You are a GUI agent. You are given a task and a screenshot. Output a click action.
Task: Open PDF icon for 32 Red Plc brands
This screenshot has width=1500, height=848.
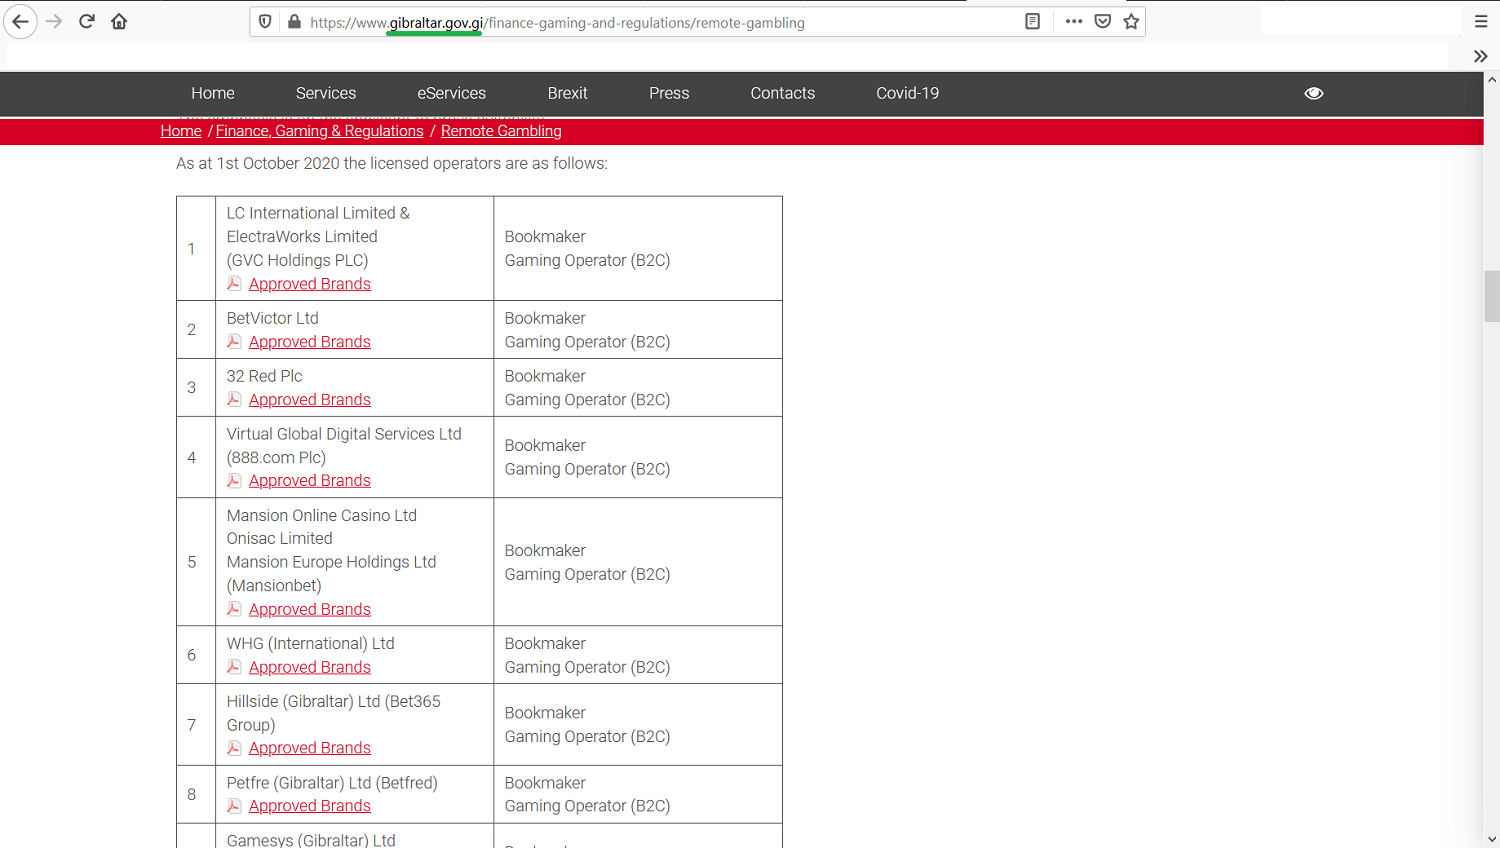click(234, 399)
